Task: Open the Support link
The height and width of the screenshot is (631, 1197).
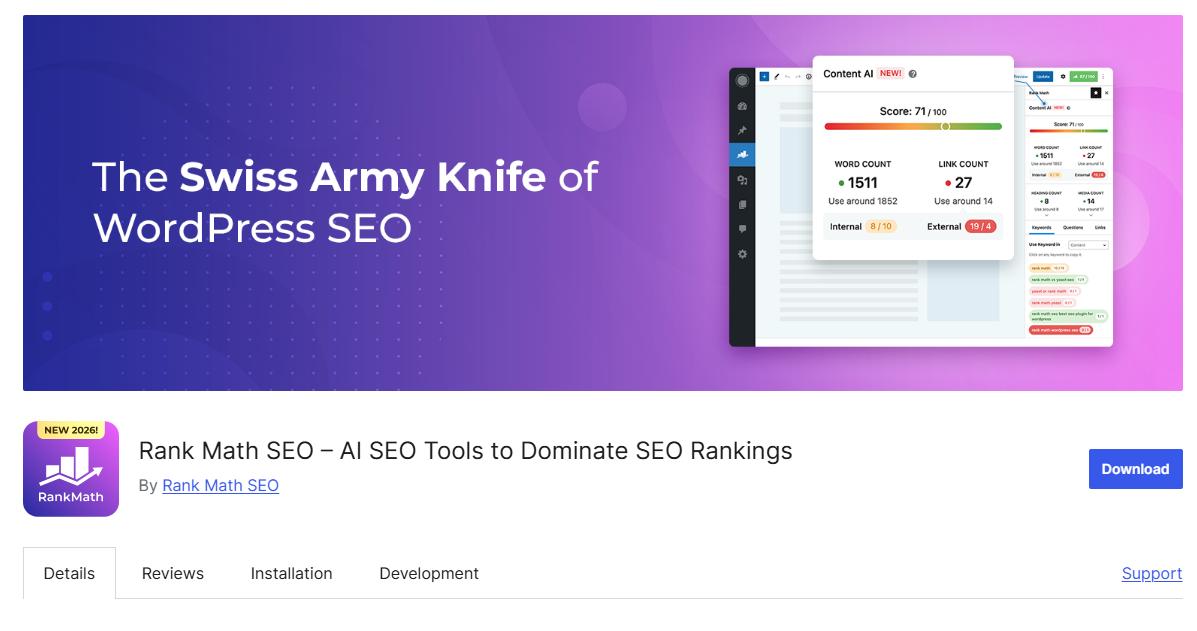Action: [1151, 573]
